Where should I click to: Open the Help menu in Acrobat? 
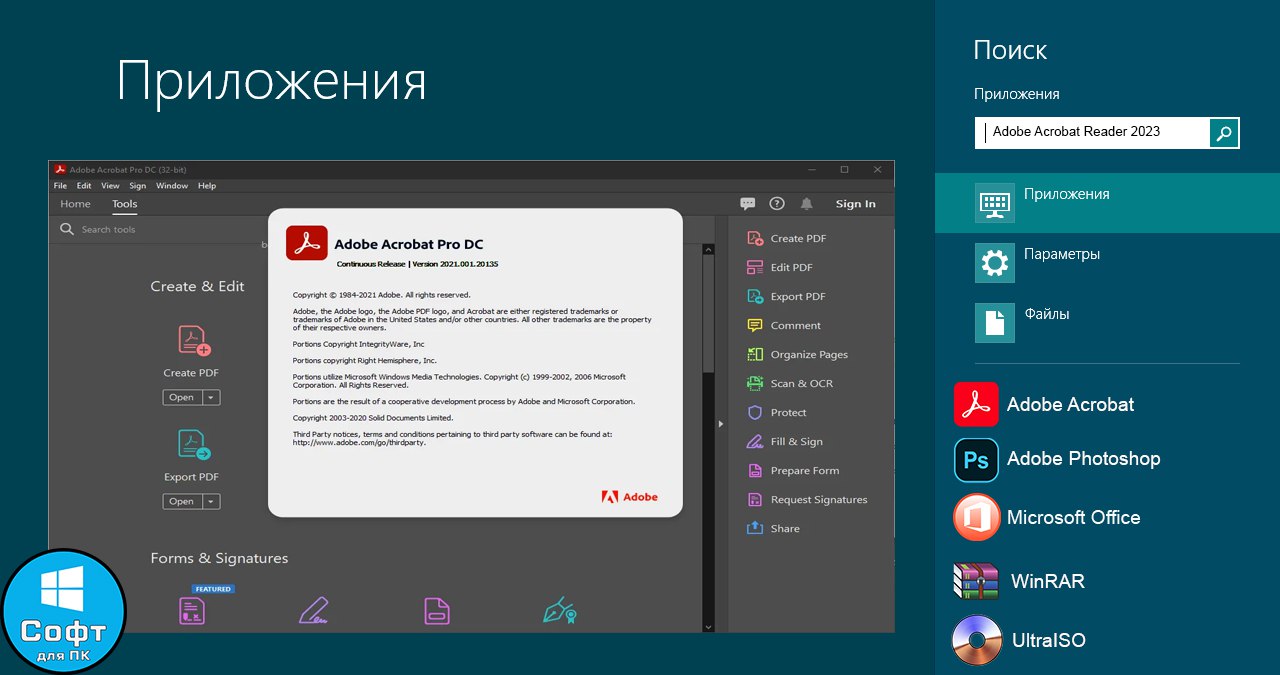point(207,186)
